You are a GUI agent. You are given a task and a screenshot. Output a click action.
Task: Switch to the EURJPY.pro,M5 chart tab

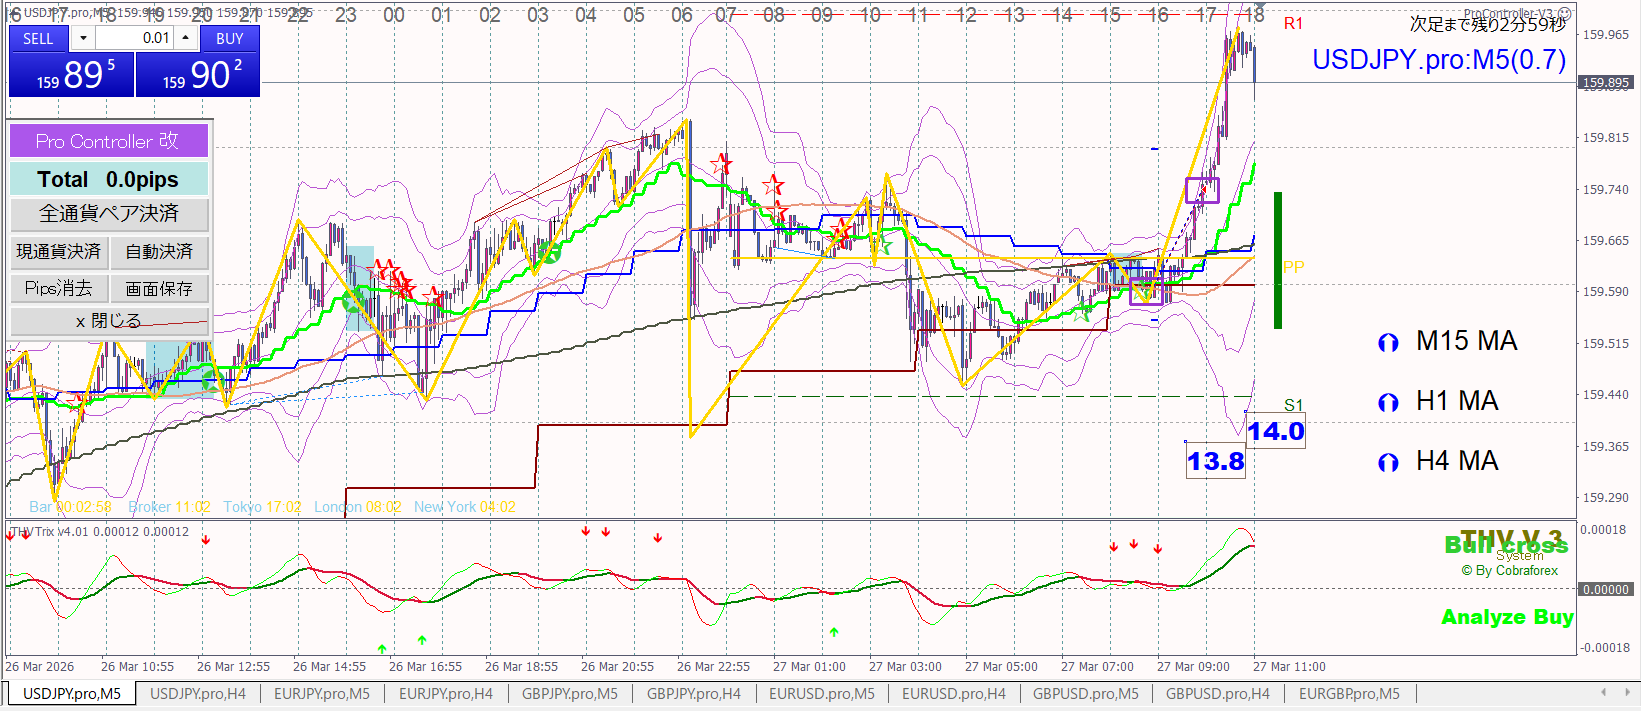321,694
